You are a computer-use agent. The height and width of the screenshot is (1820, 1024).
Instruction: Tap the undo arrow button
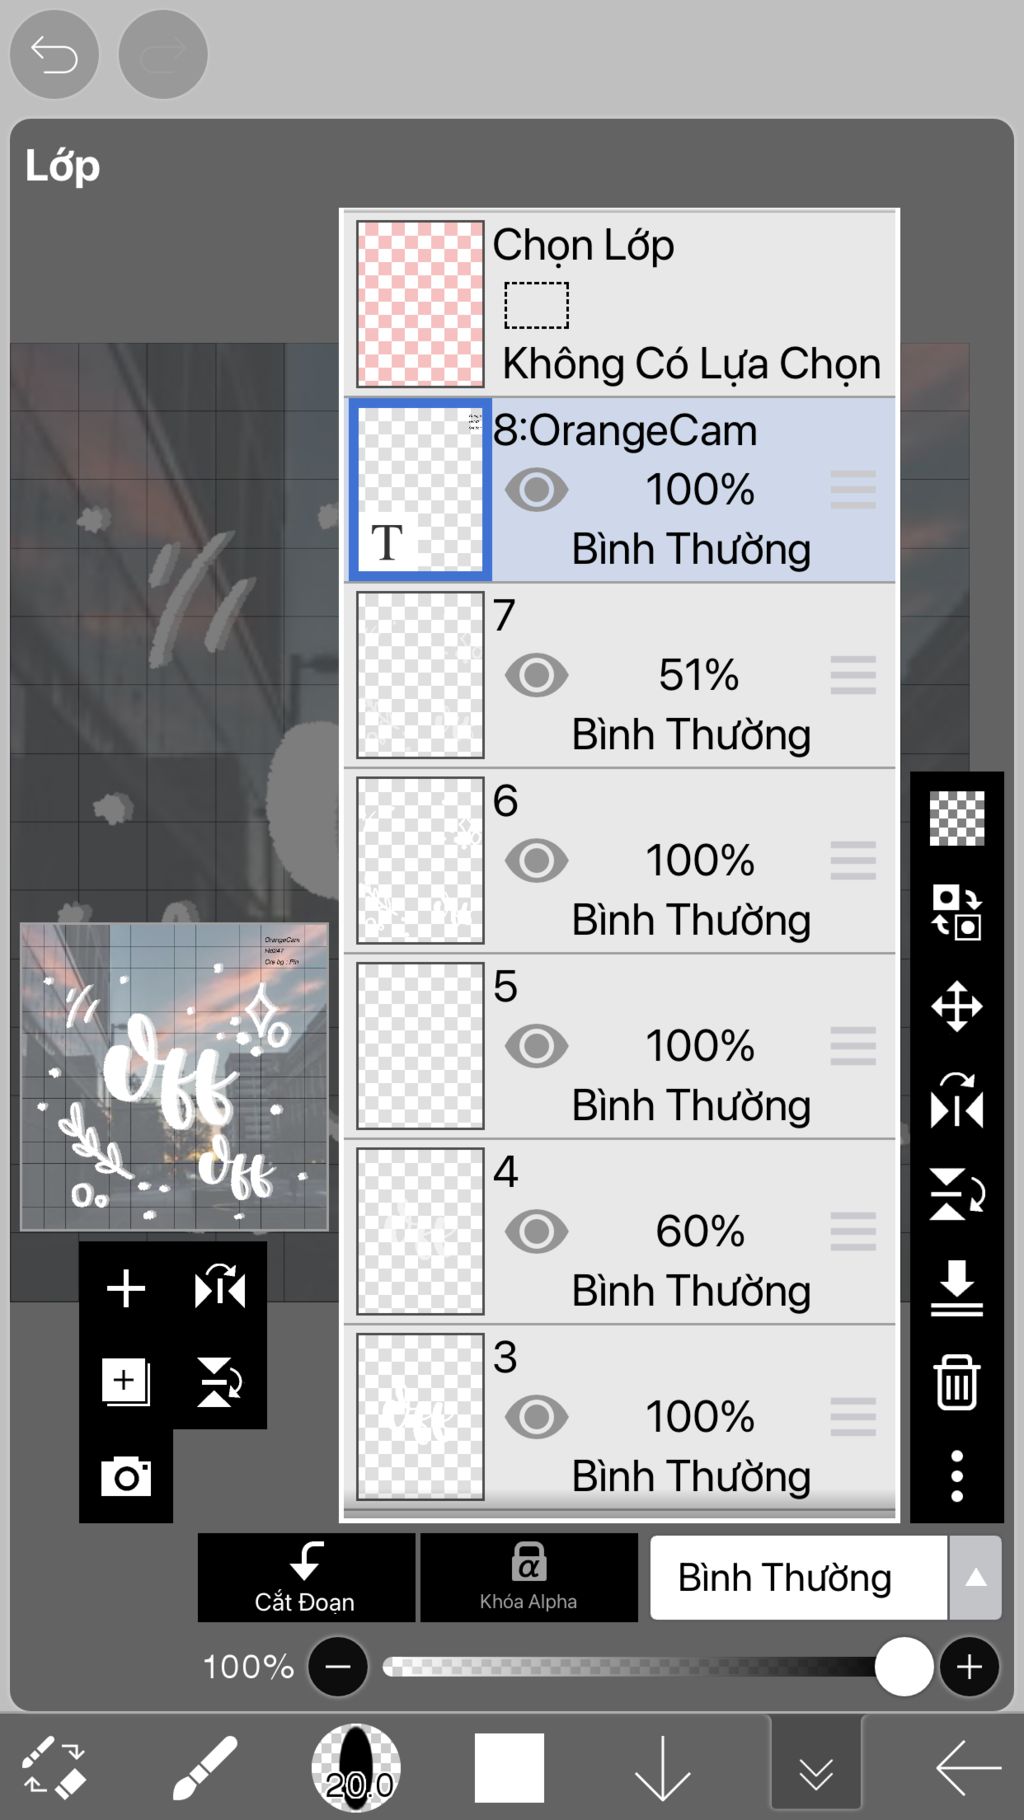pos(54,54)
